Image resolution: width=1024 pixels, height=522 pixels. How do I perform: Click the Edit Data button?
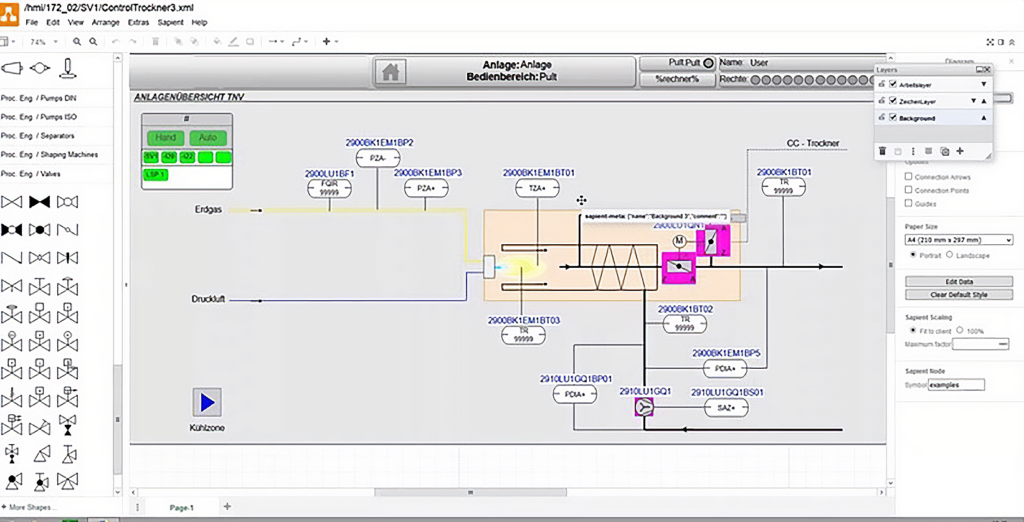tap(958, 282)
